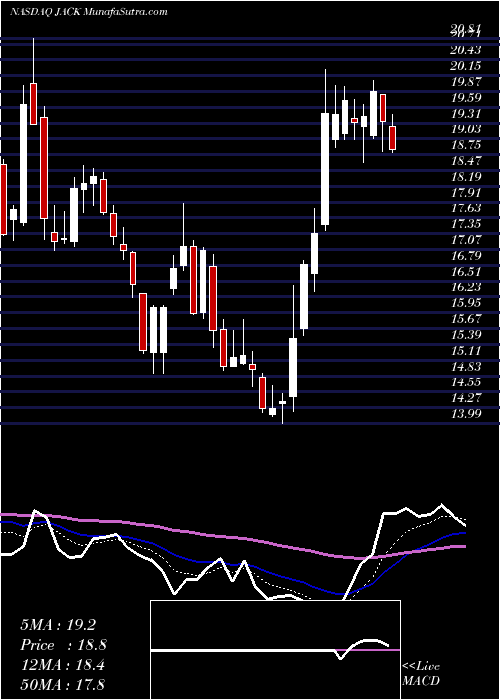The height and width of the screenshot is (700, 500).
Task: Click the 12MA : 18.4 legend entry
Action: coord(62,665)
